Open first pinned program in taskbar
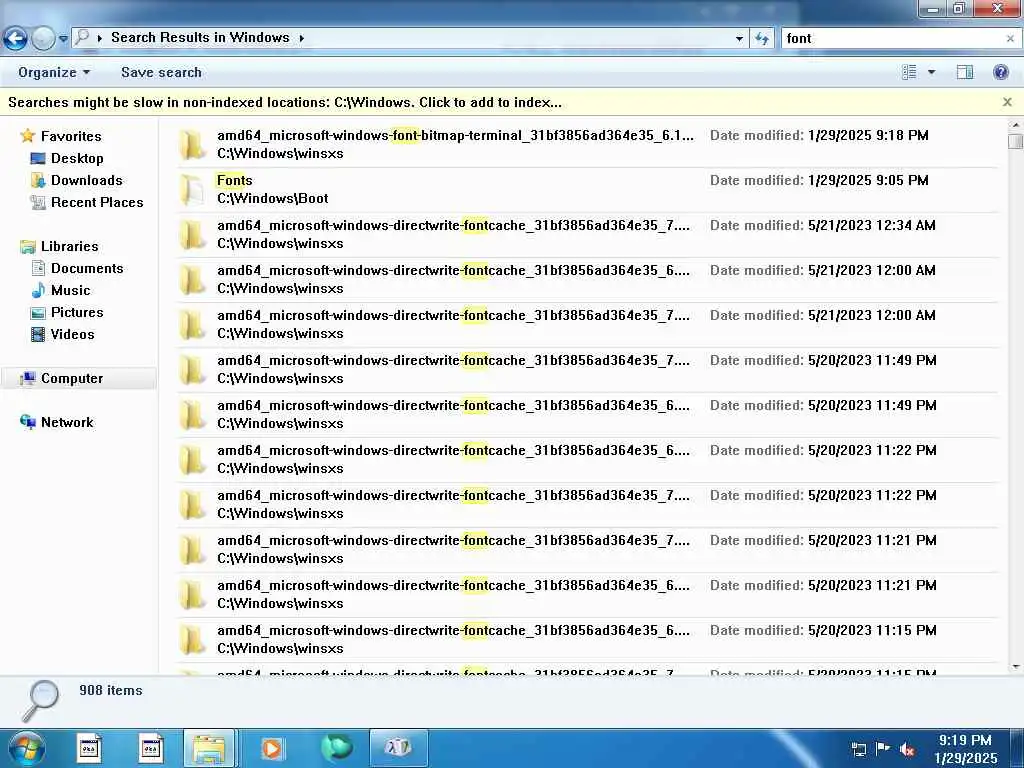Image resolution: width=1024 pixels, height=768 pixels. click(89, 748)
